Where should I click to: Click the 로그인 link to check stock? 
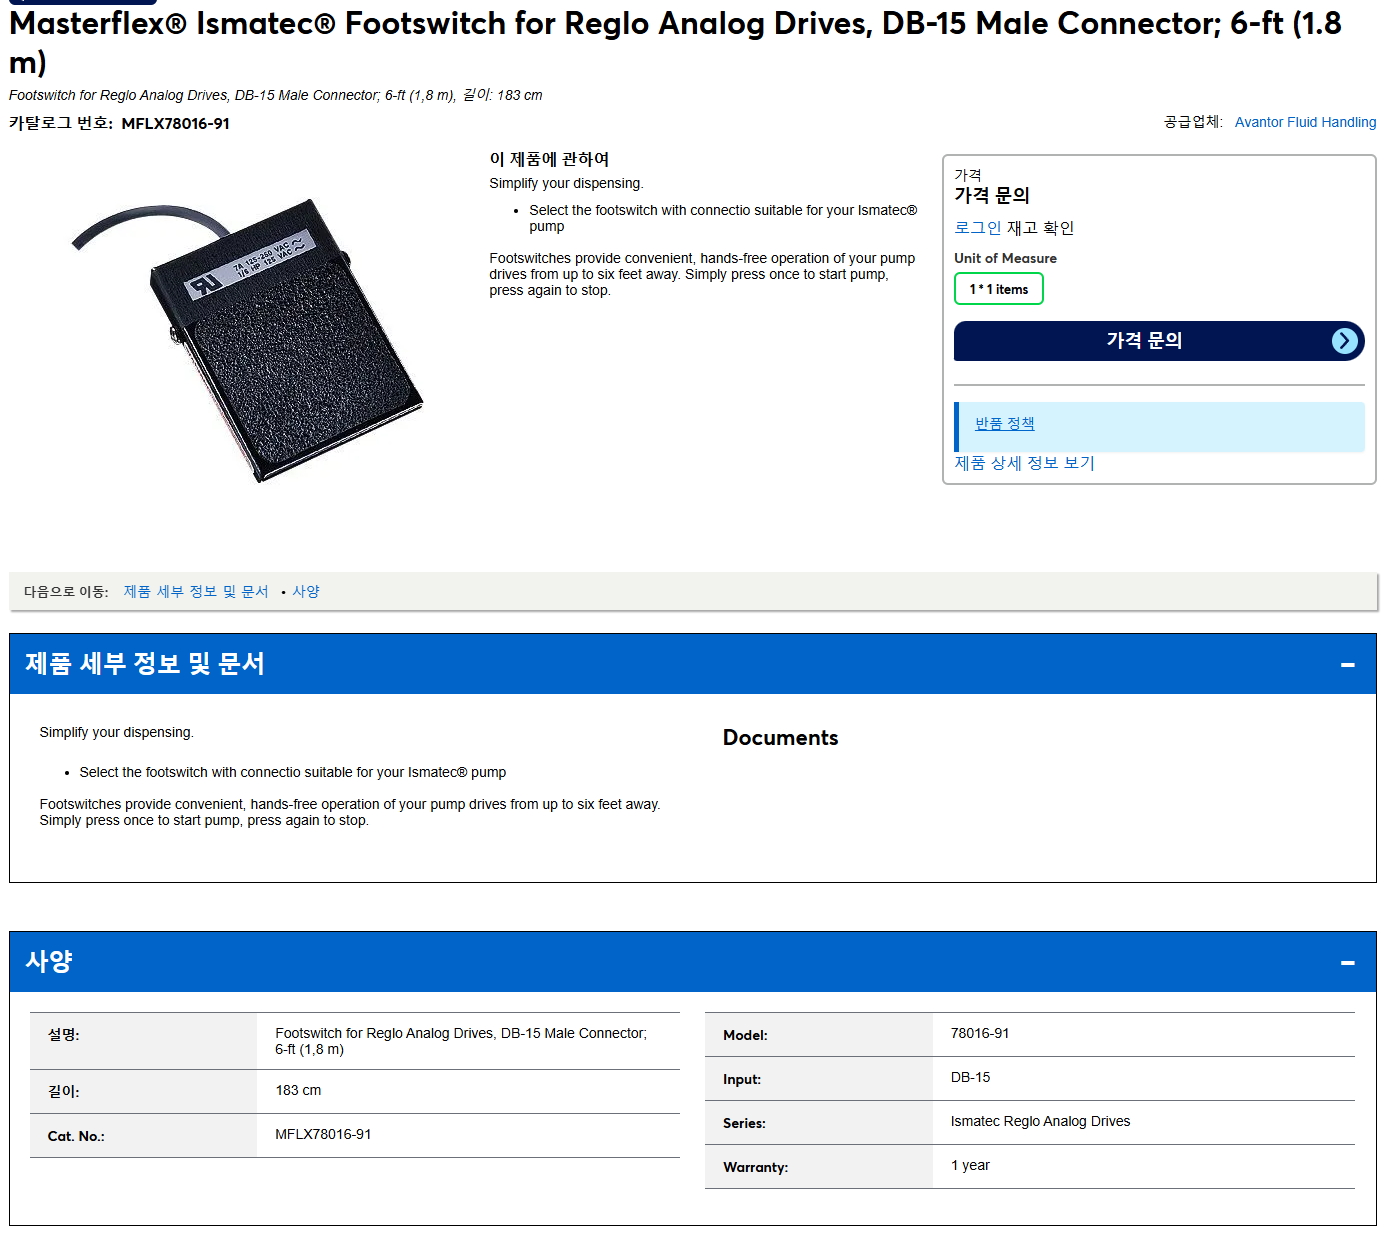[977, 228]
